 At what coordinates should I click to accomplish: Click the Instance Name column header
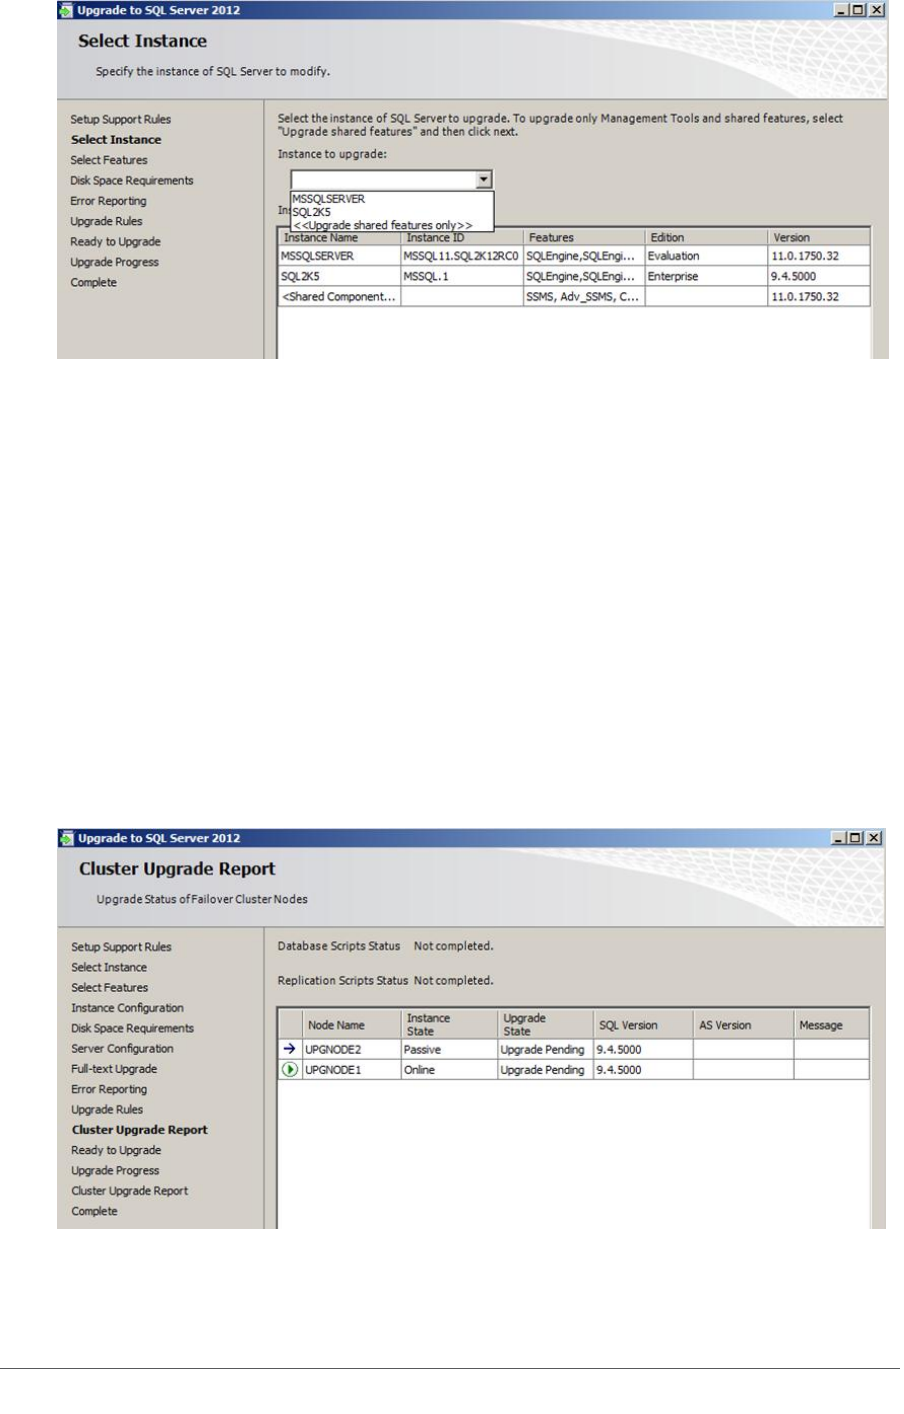point(339,238)
